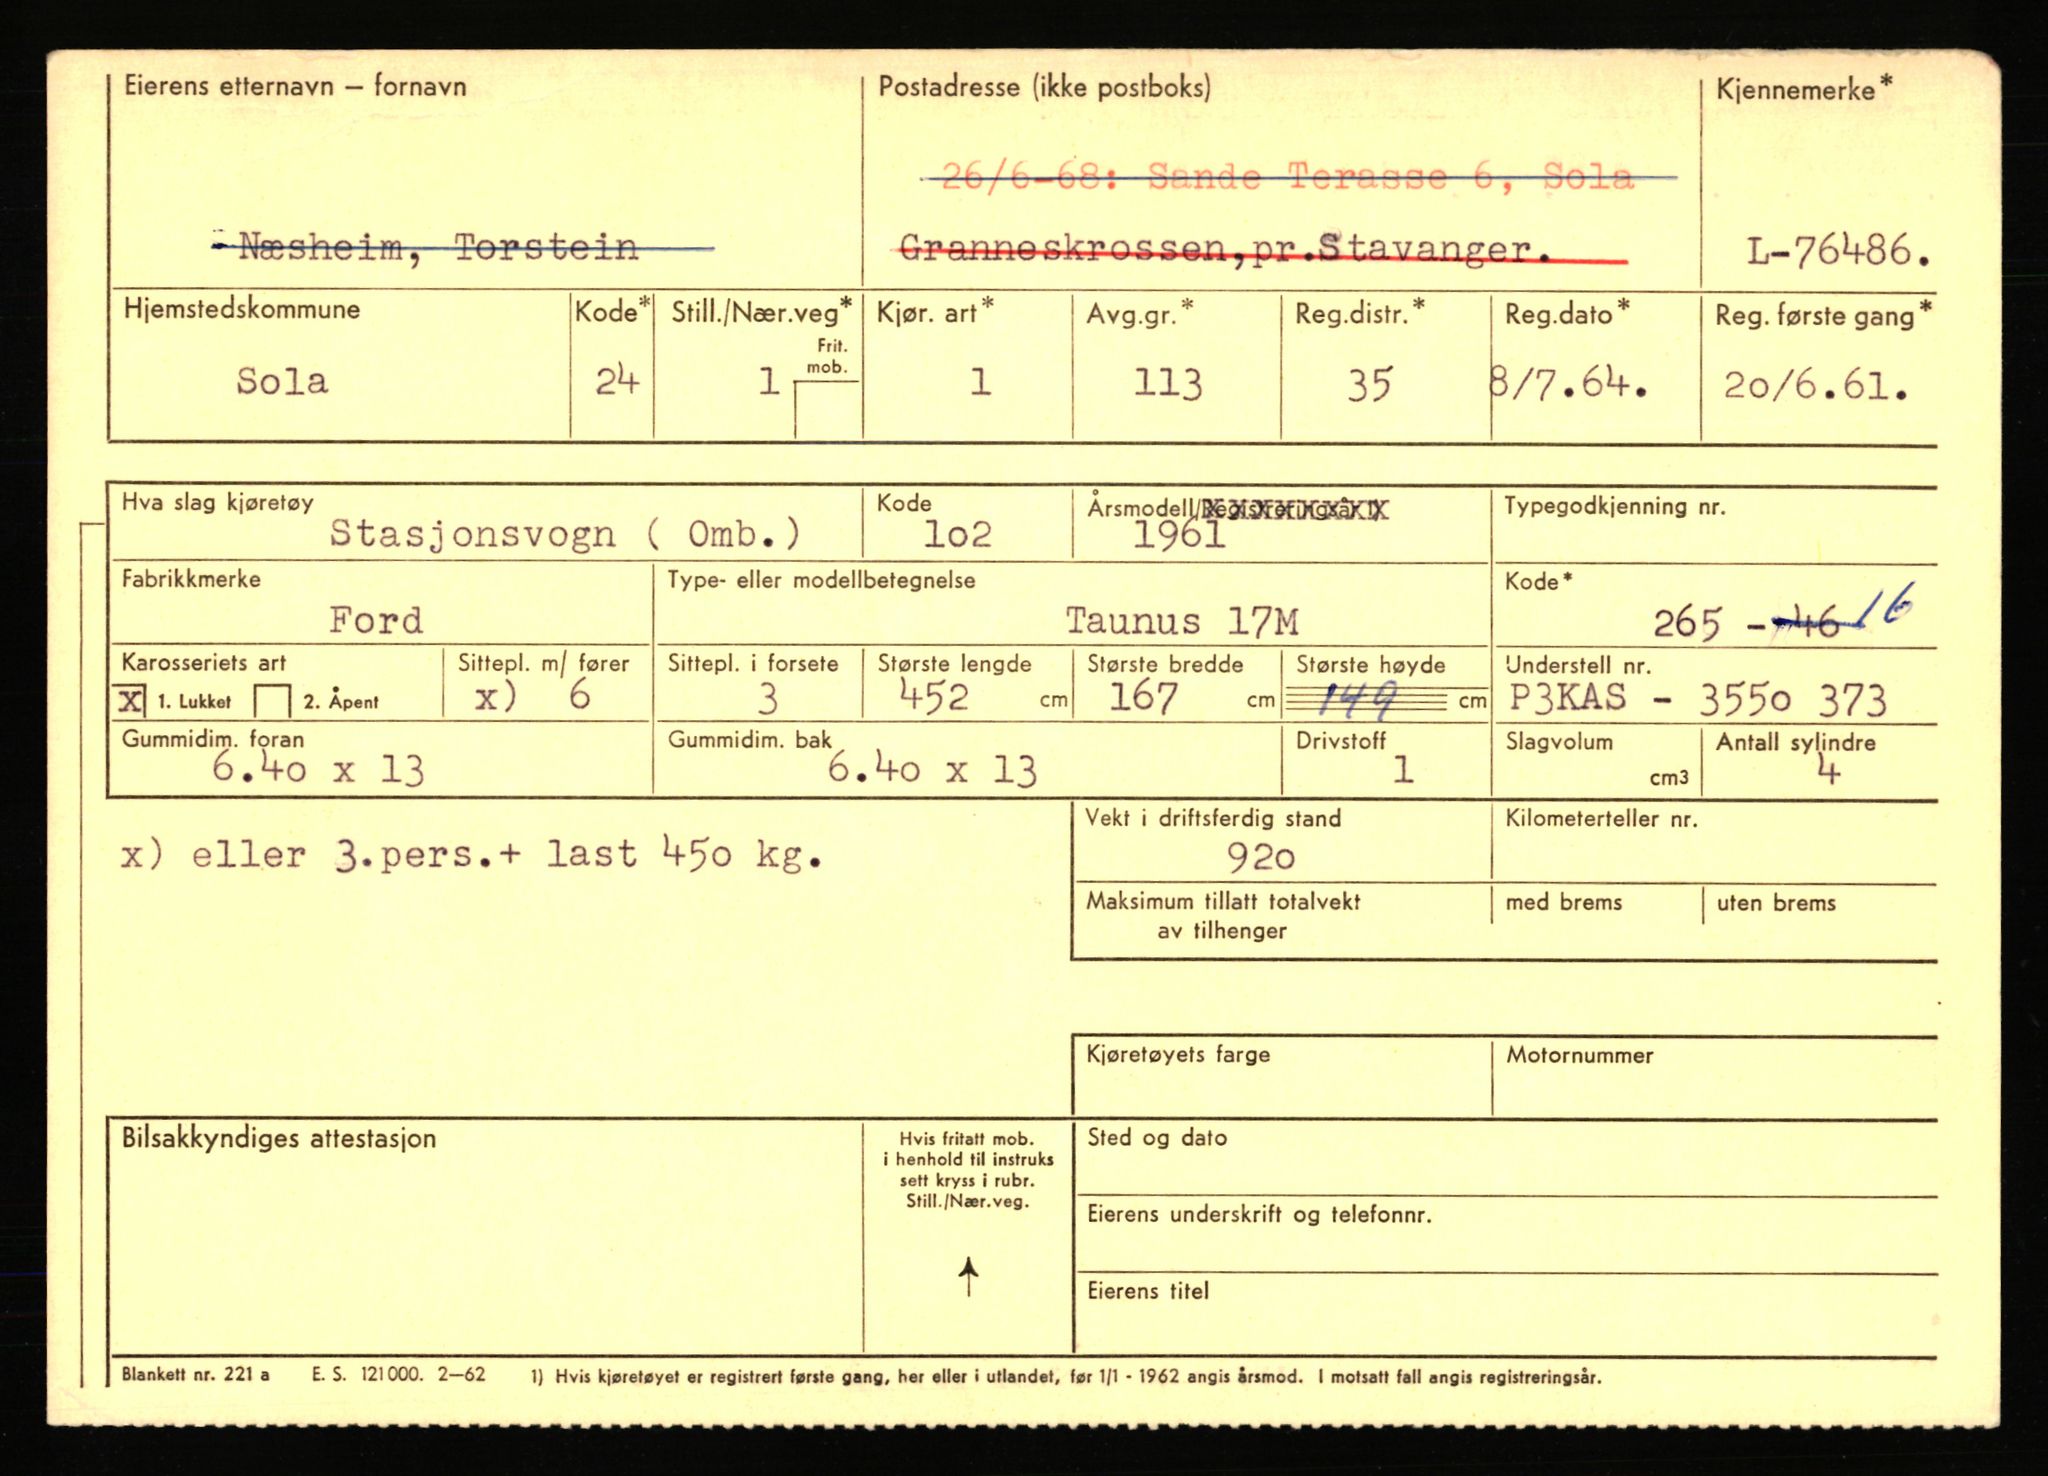Click the rear tyre dimension under 'Gummidim. bak'
Viewport: 2048px width, 1476px height.
pos(932,770)
